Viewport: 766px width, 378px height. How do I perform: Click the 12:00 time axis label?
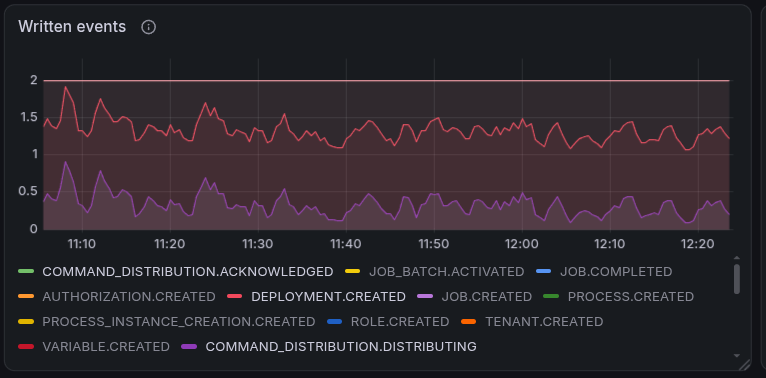coord(522,244)
